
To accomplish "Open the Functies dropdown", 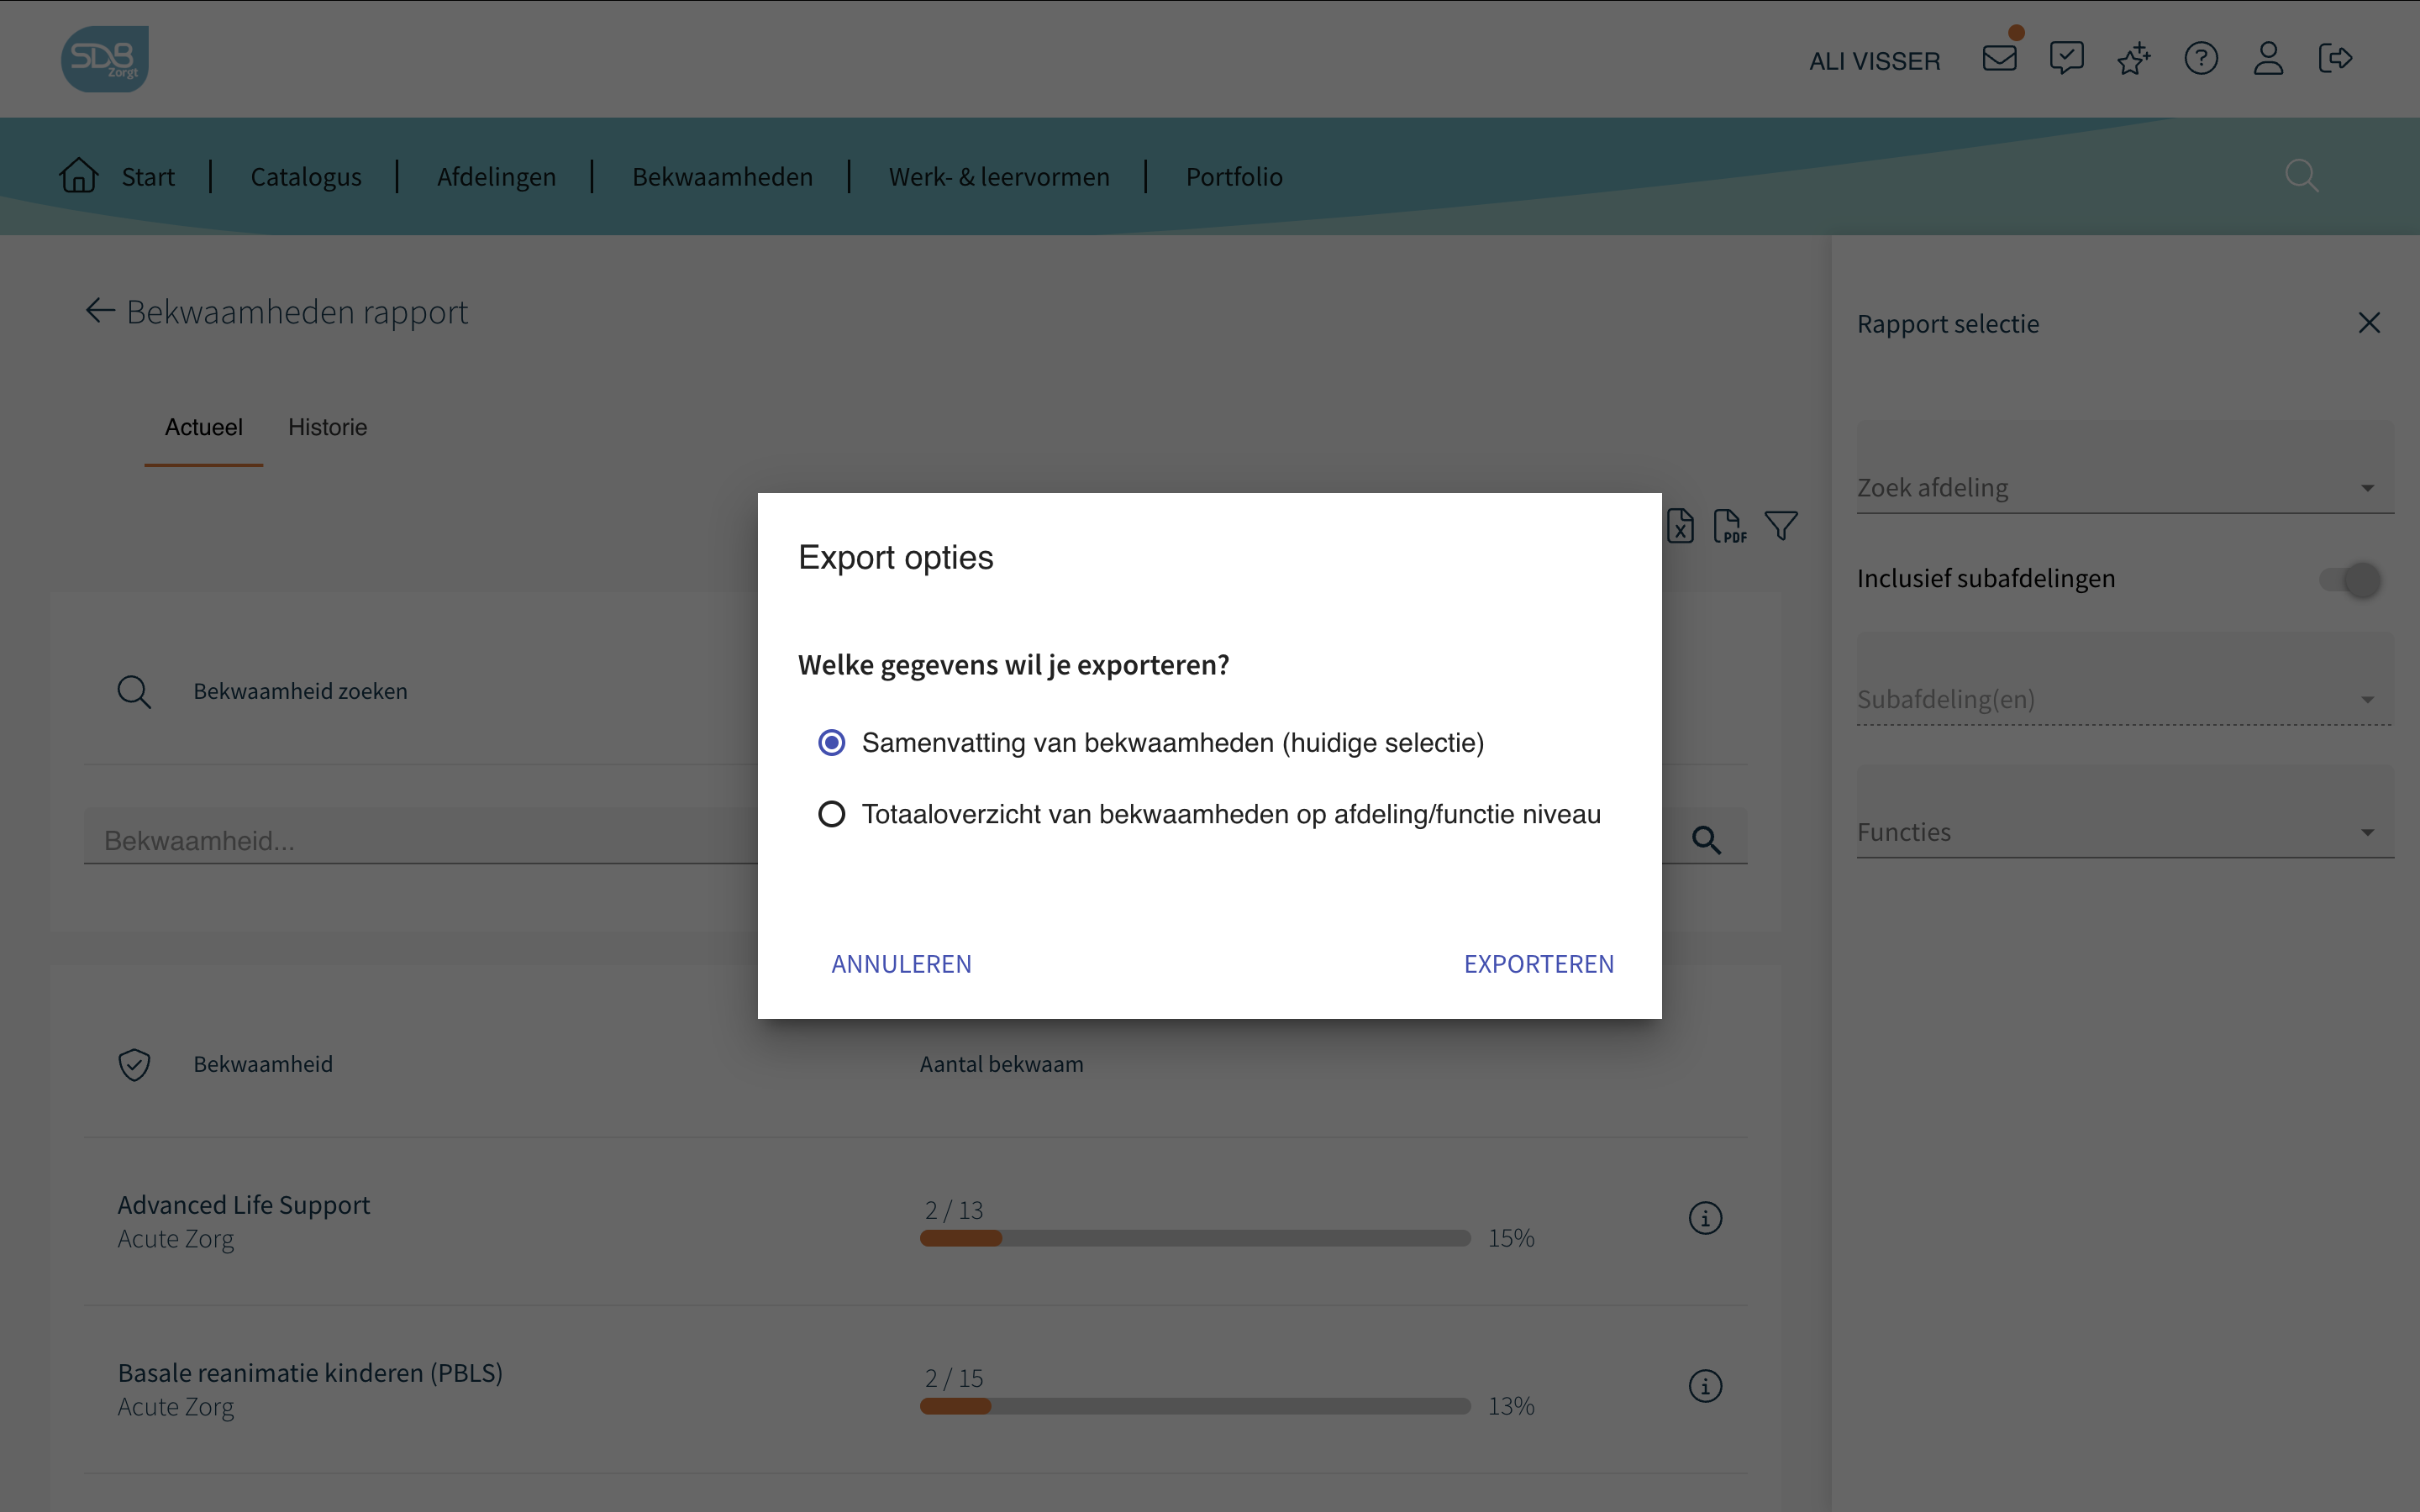I will tap(2125, 812).
